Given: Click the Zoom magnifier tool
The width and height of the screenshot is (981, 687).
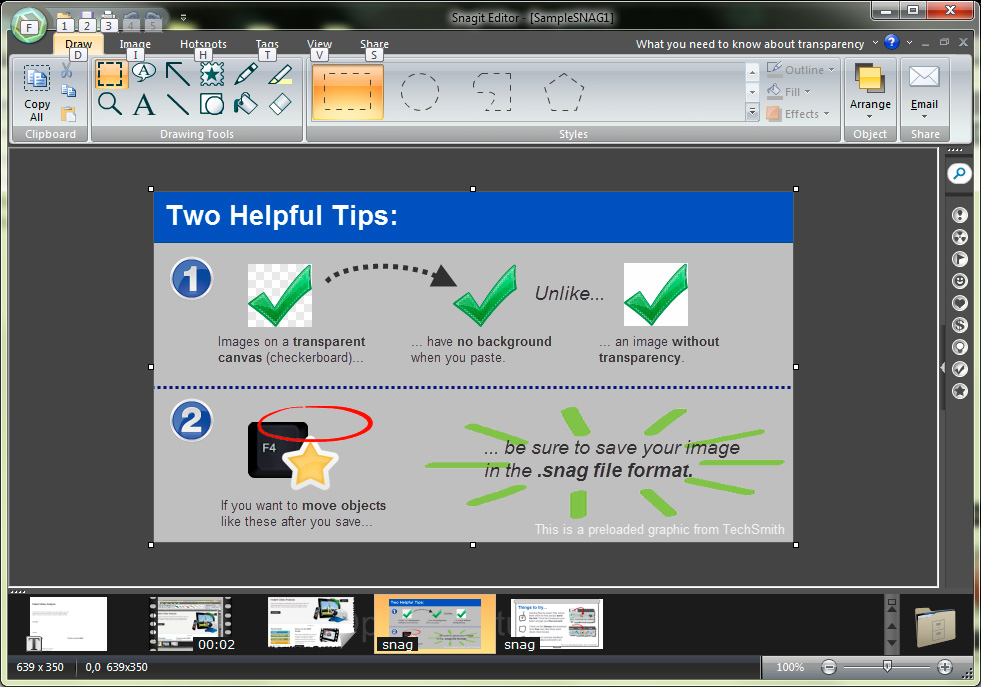Looking at the screenshot, I should 110,104.
